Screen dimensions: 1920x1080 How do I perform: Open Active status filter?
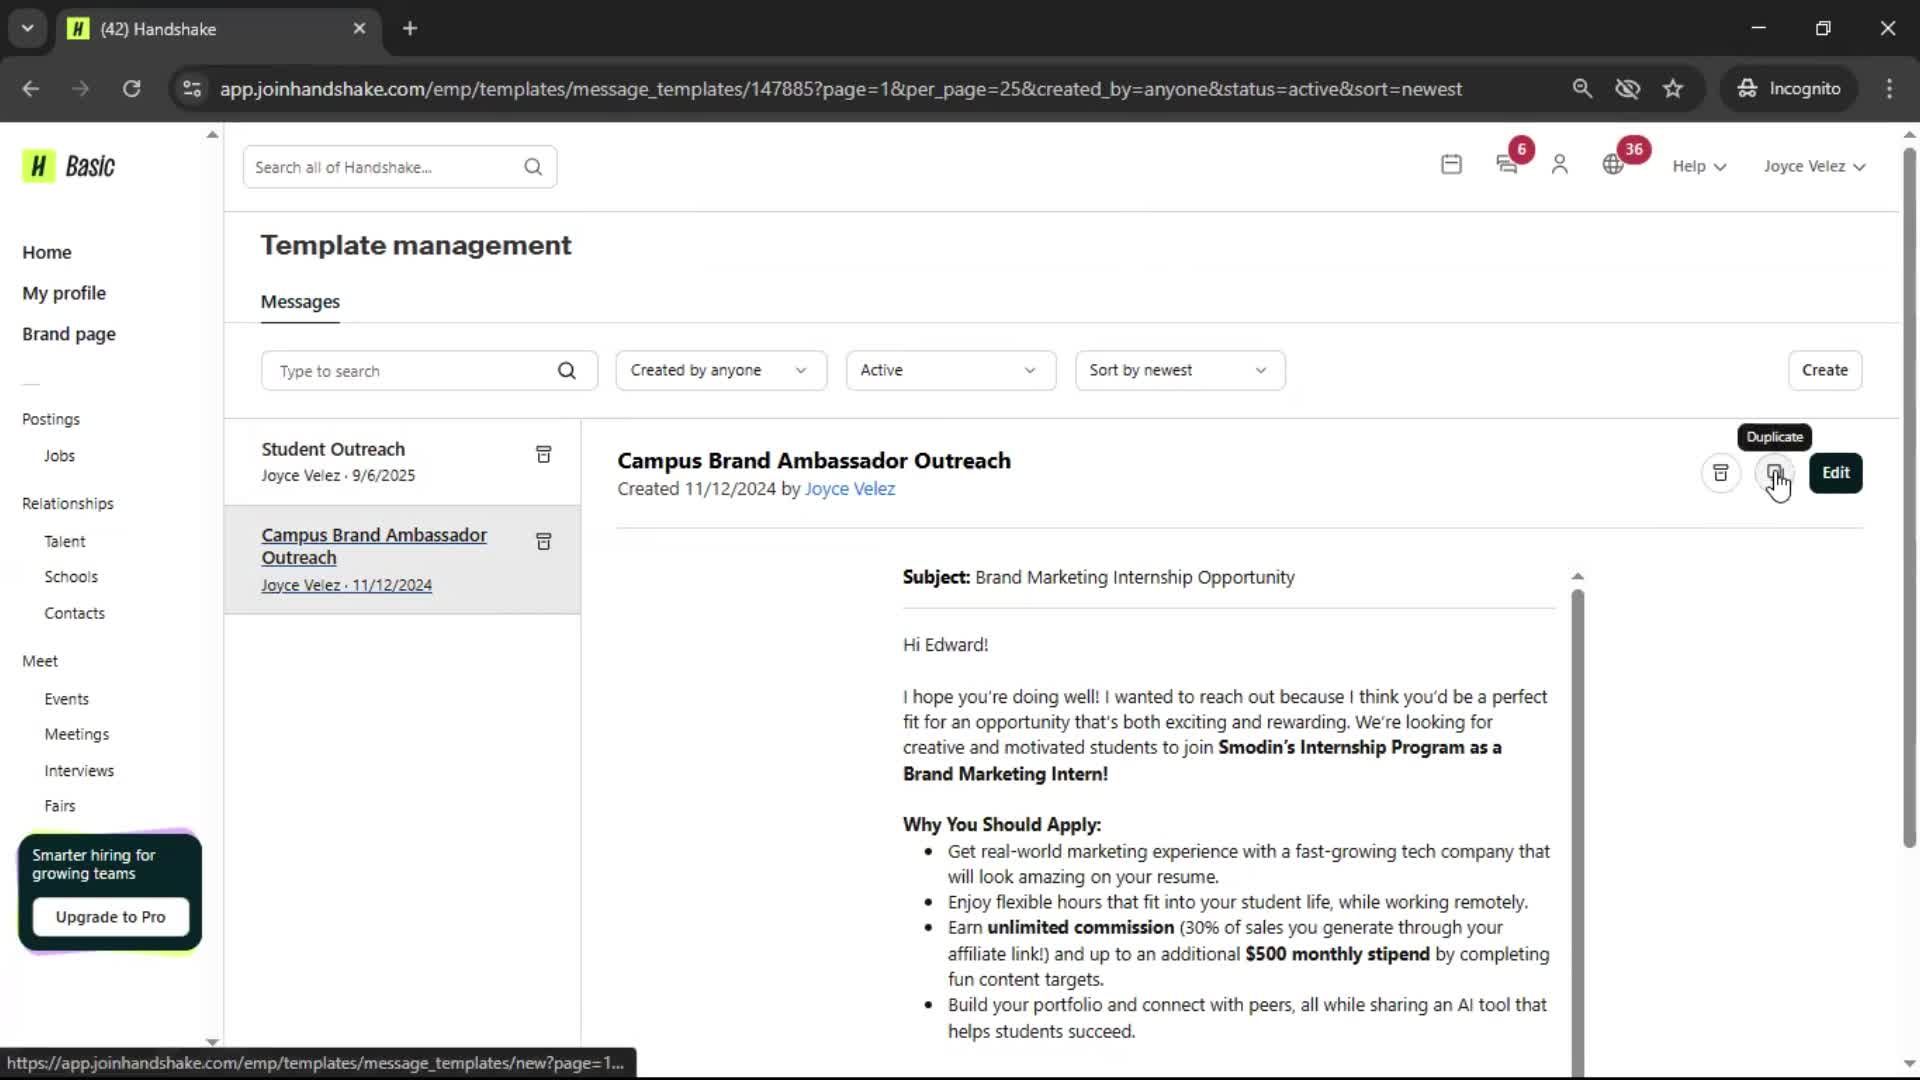[950, 370]
